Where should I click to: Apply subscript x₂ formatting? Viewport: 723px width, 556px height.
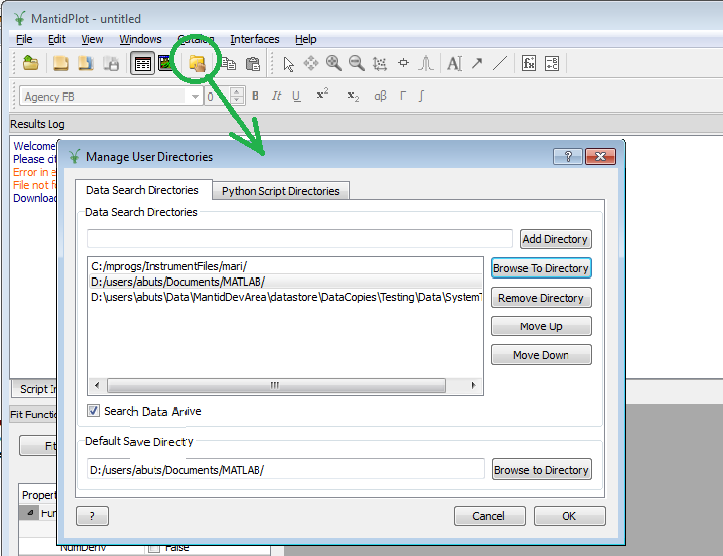click(x=353, y=96)
